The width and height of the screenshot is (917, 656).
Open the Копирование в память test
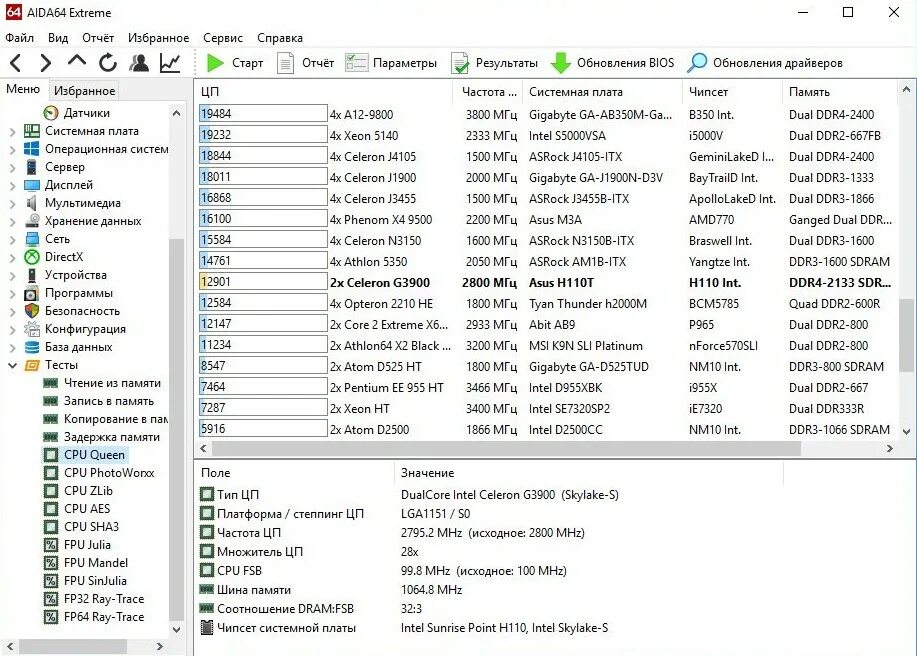[x=106, y=419]
